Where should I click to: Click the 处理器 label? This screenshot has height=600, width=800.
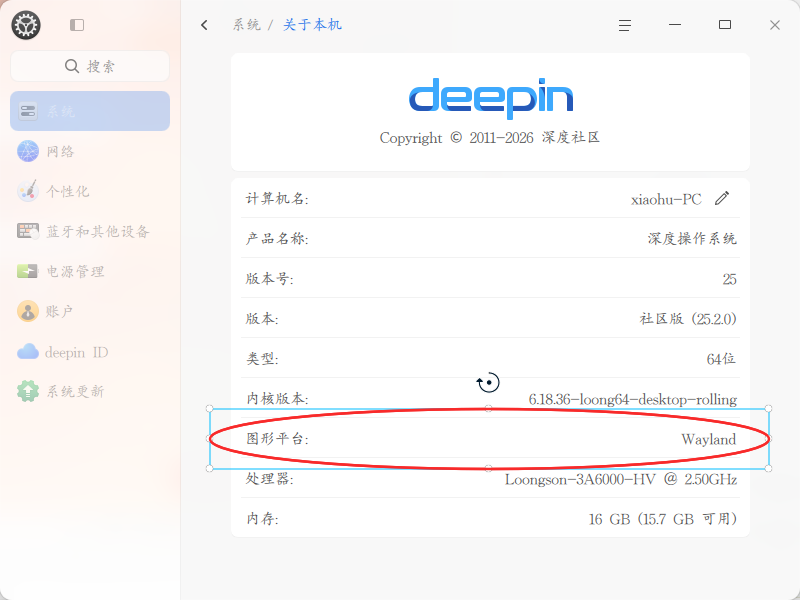(x=269, y=479)
